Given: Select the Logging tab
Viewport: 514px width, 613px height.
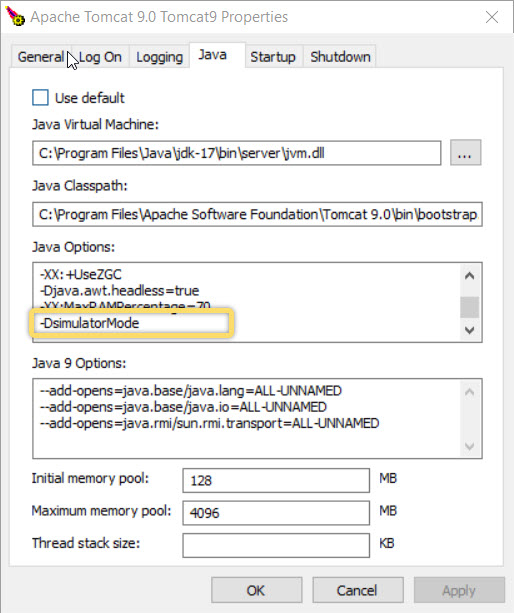Looking at the screenshot, I should pos(159,57).
